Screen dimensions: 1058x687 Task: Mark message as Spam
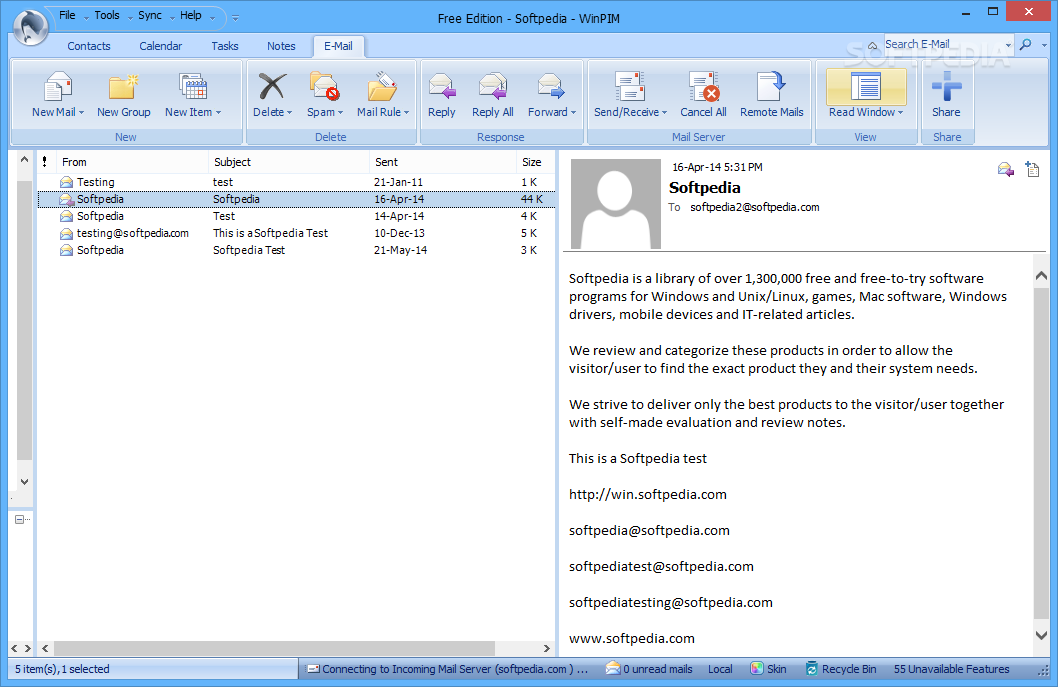click(x=325, y=86)
